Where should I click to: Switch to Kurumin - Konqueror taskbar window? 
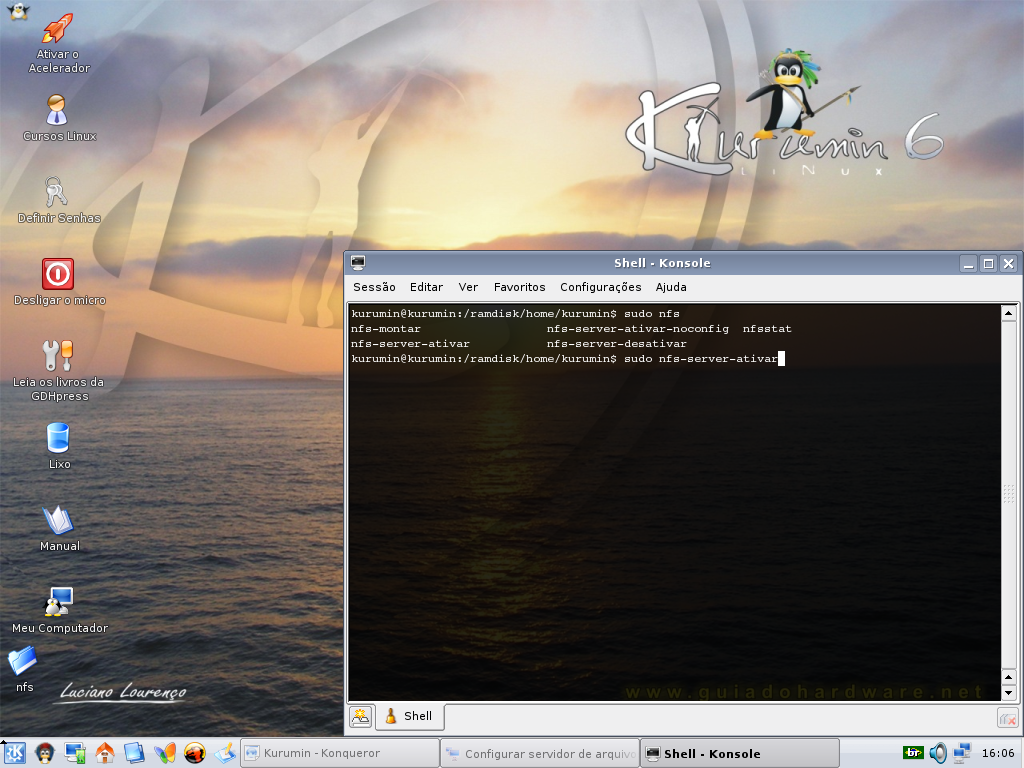point(340,754)
